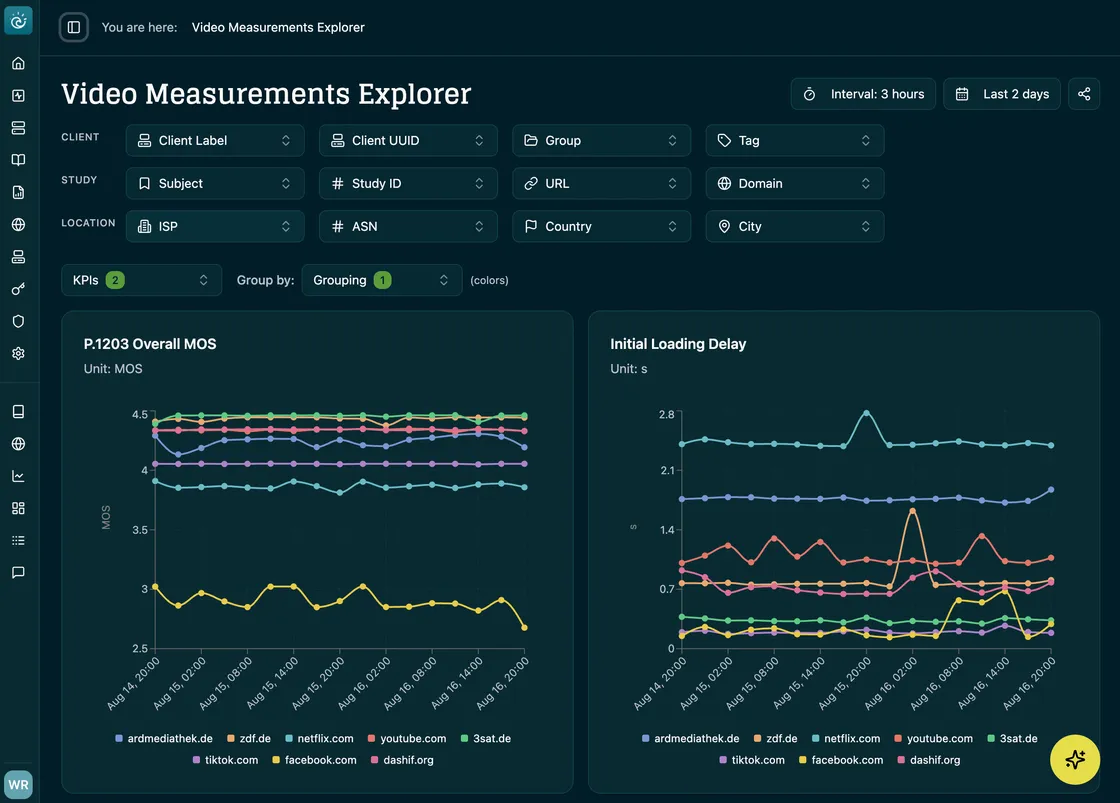Open the Group filter dropdown
Screen dimensions: 1120x803
[601, 141]
